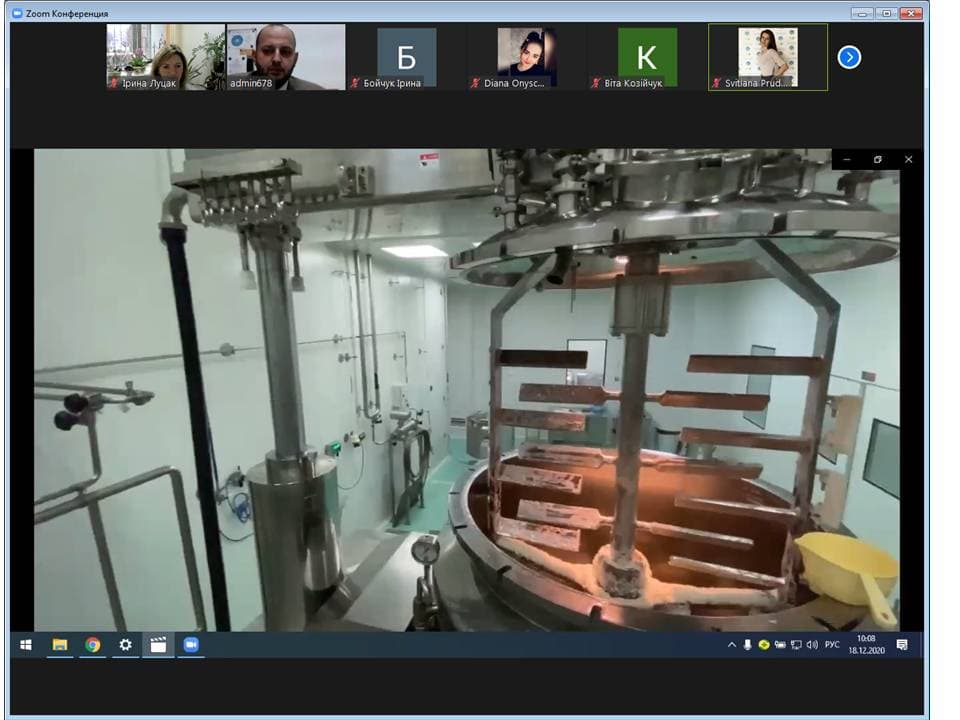Click the network tray icon
Viewport: 960px width, 720px height.
(796, 645)
